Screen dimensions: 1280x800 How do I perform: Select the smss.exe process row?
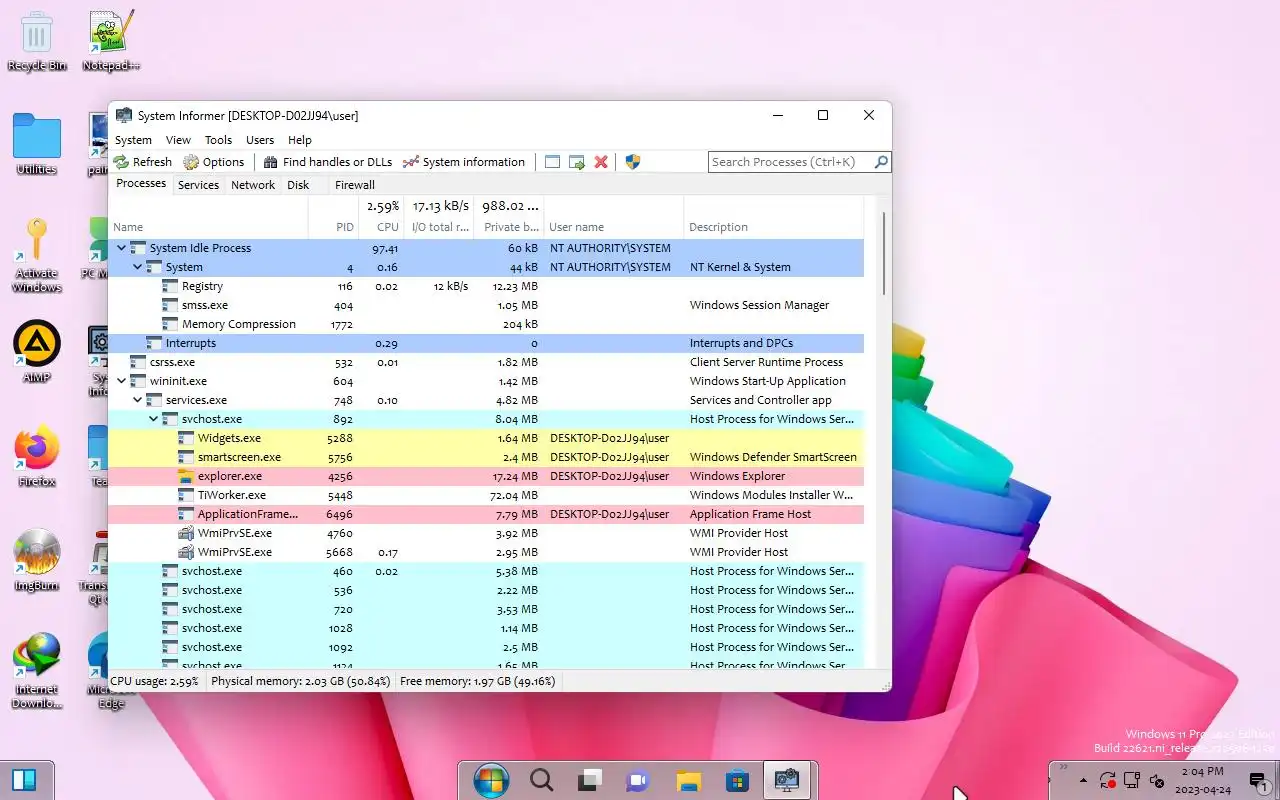point(486,305)
